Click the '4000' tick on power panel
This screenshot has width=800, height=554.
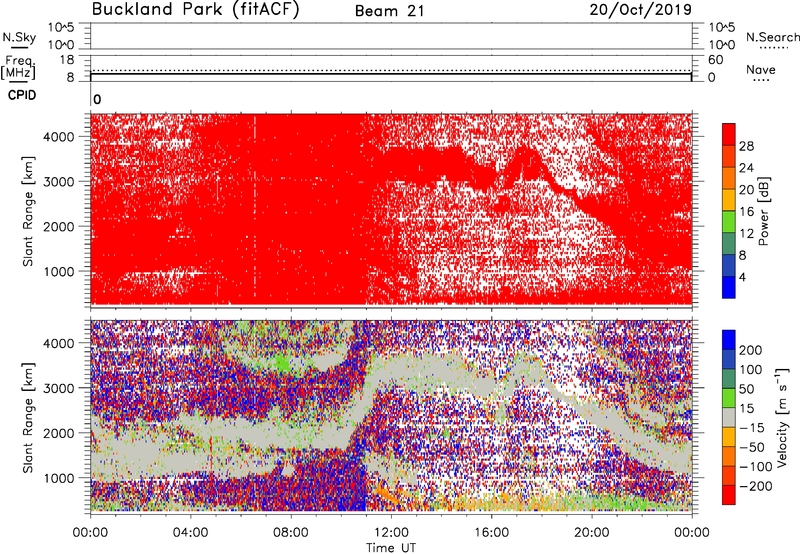coord(59,137)
